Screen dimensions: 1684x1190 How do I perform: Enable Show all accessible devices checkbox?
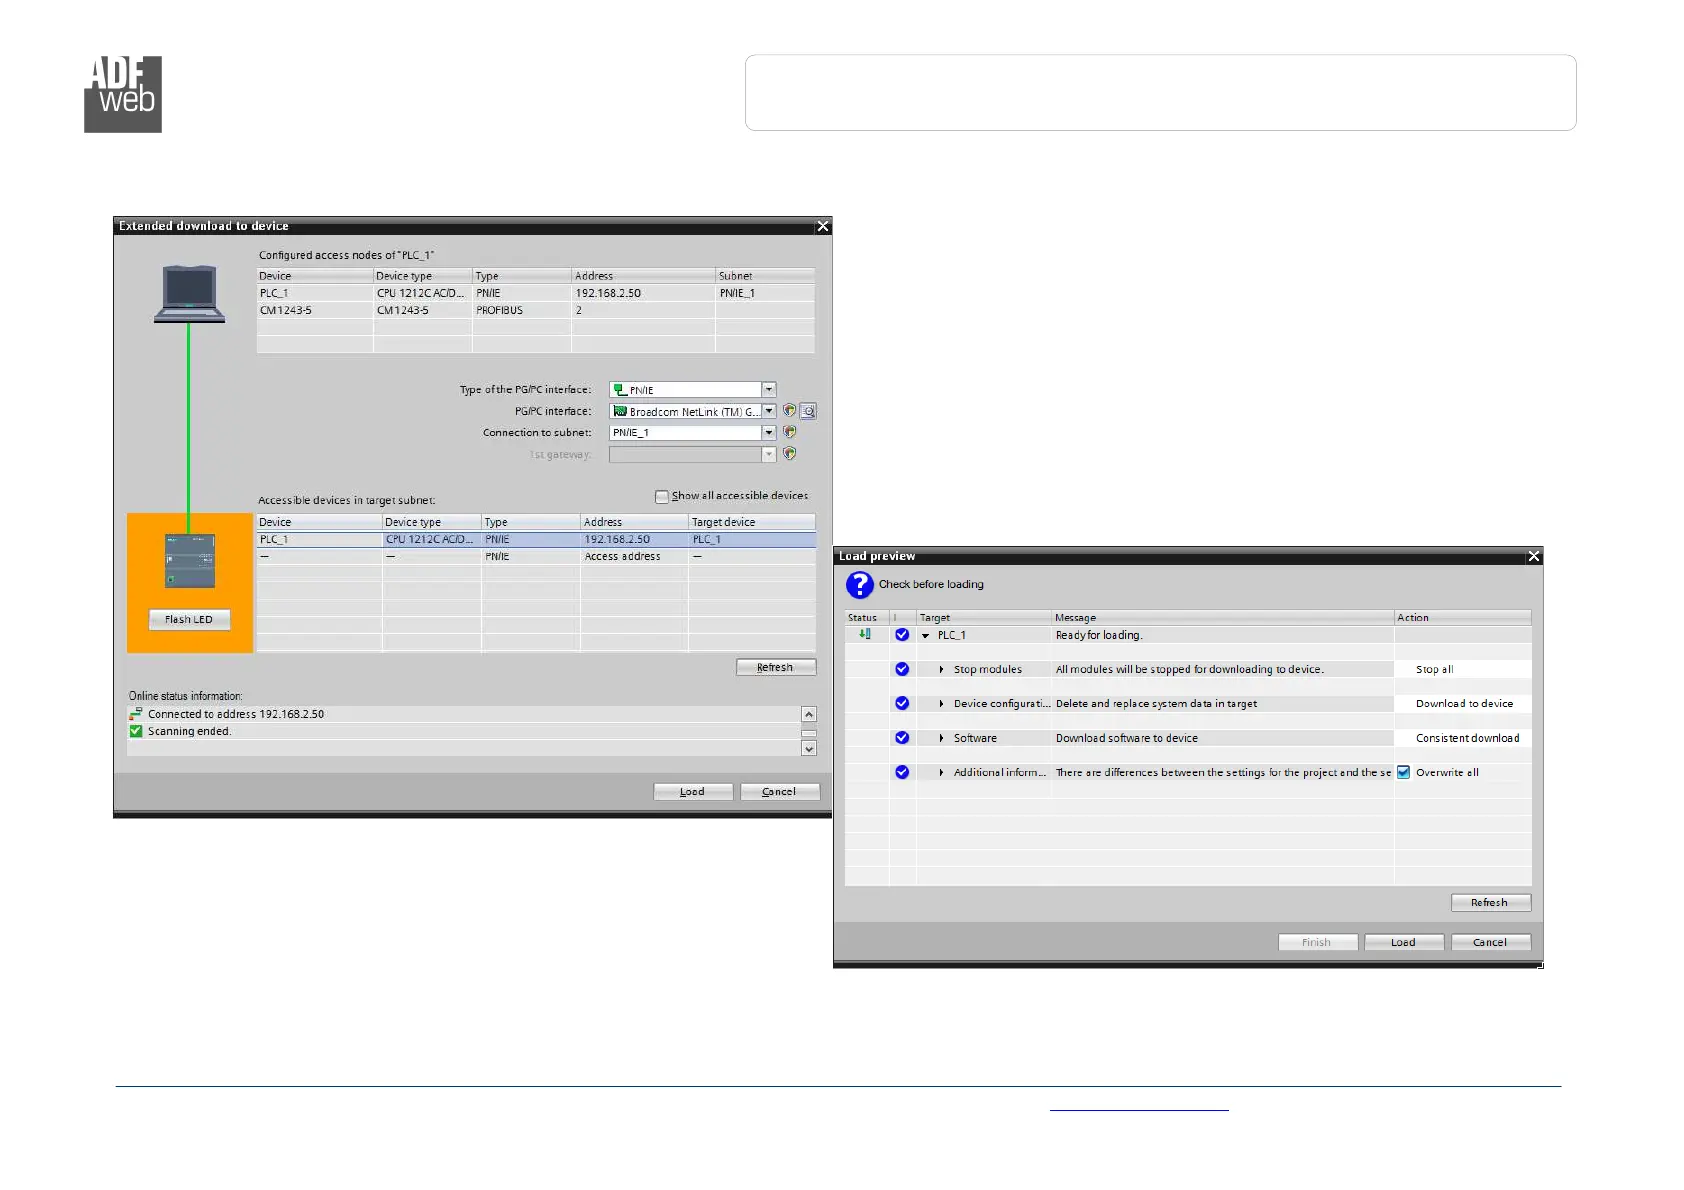[x=661, y=496]
